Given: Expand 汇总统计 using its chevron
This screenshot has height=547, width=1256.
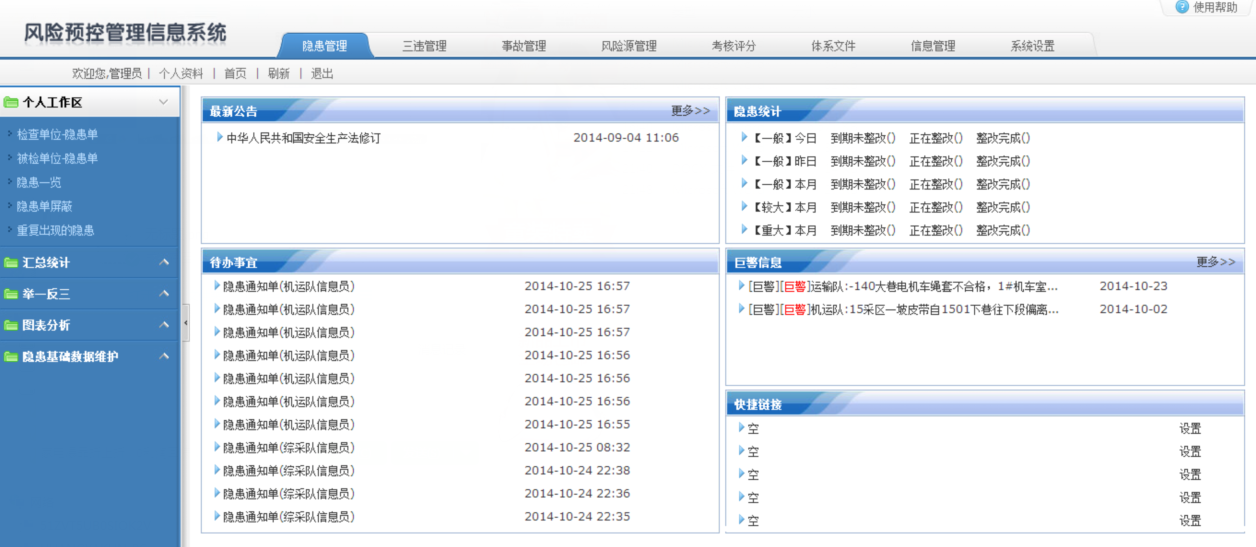Looking at the screenshot, I should (x=163, y=263).
